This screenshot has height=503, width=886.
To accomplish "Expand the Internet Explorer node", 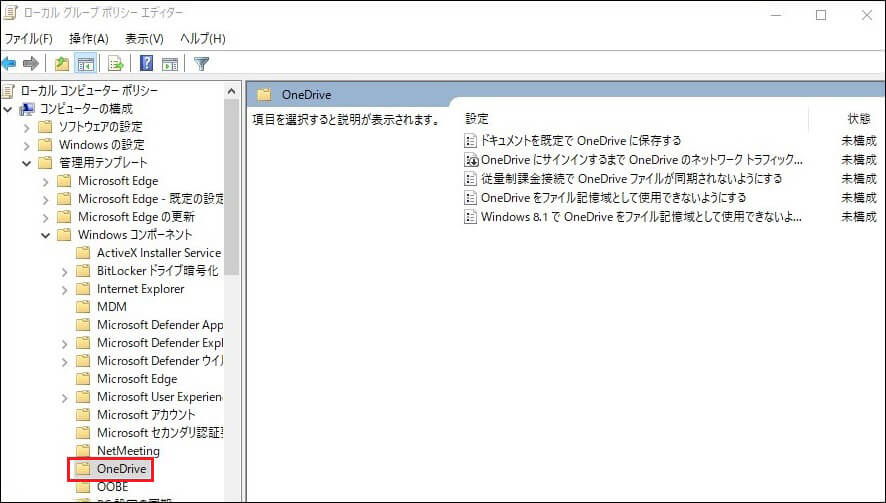I will [x=64, y=290].
